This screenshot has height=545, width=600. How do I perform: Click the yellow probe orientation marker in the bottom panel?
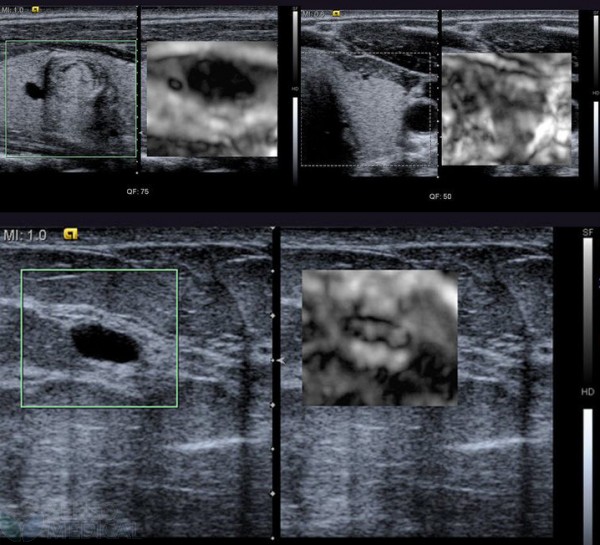coord(70,235)
